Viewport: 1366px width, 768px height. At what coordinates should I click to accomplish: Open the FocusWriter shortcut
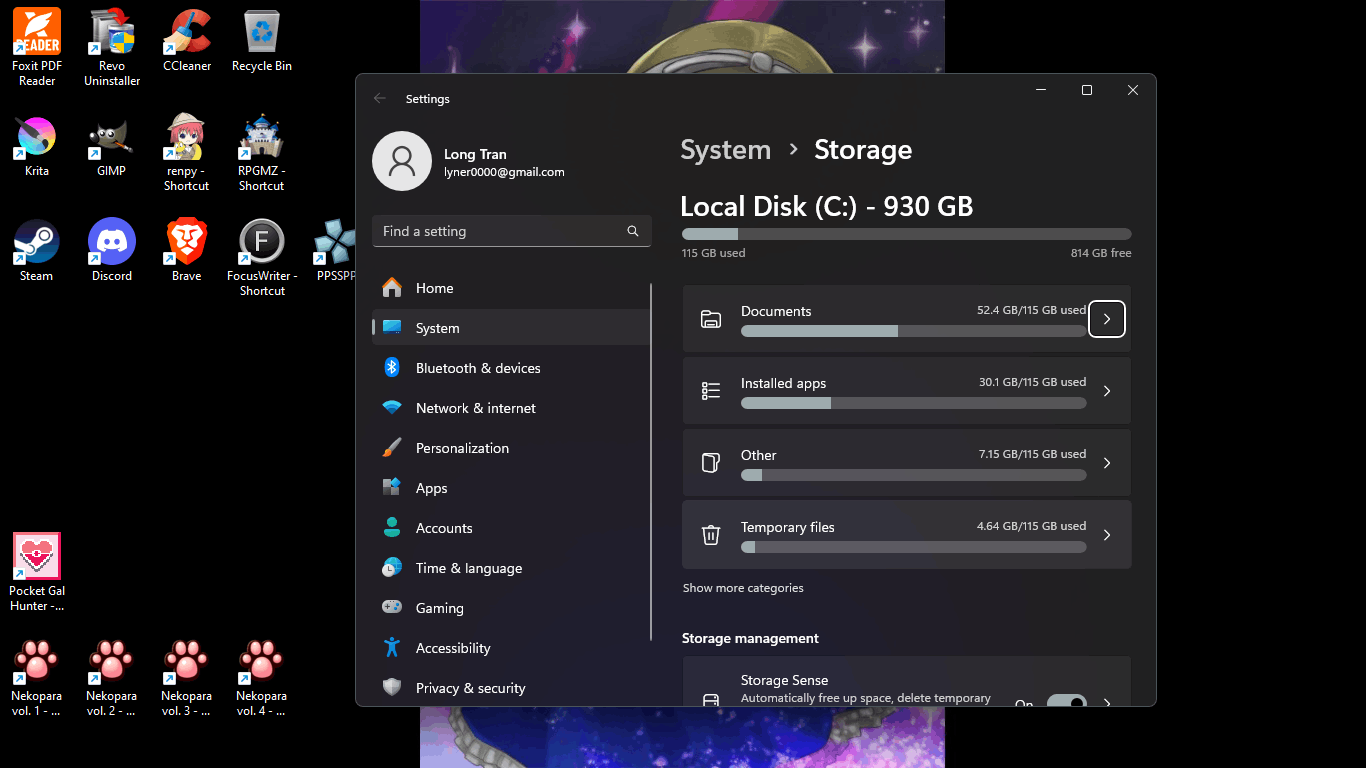262,258
